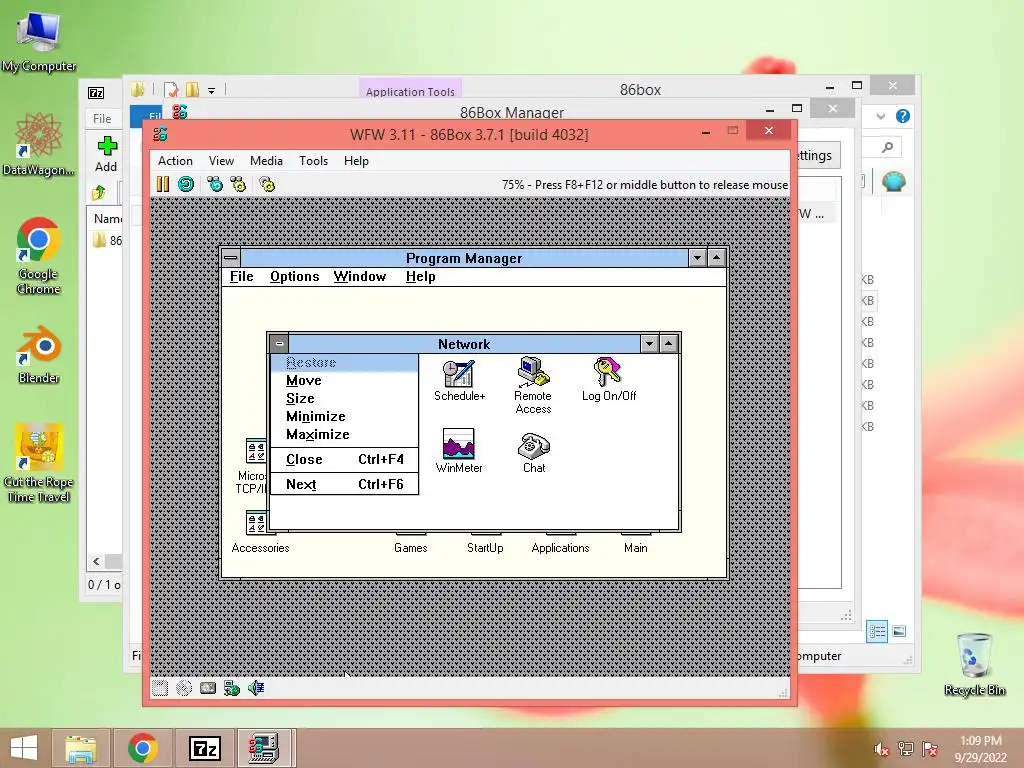Open the Program Manager control-menu box
Screen dimensions: 1024x768
231,257
